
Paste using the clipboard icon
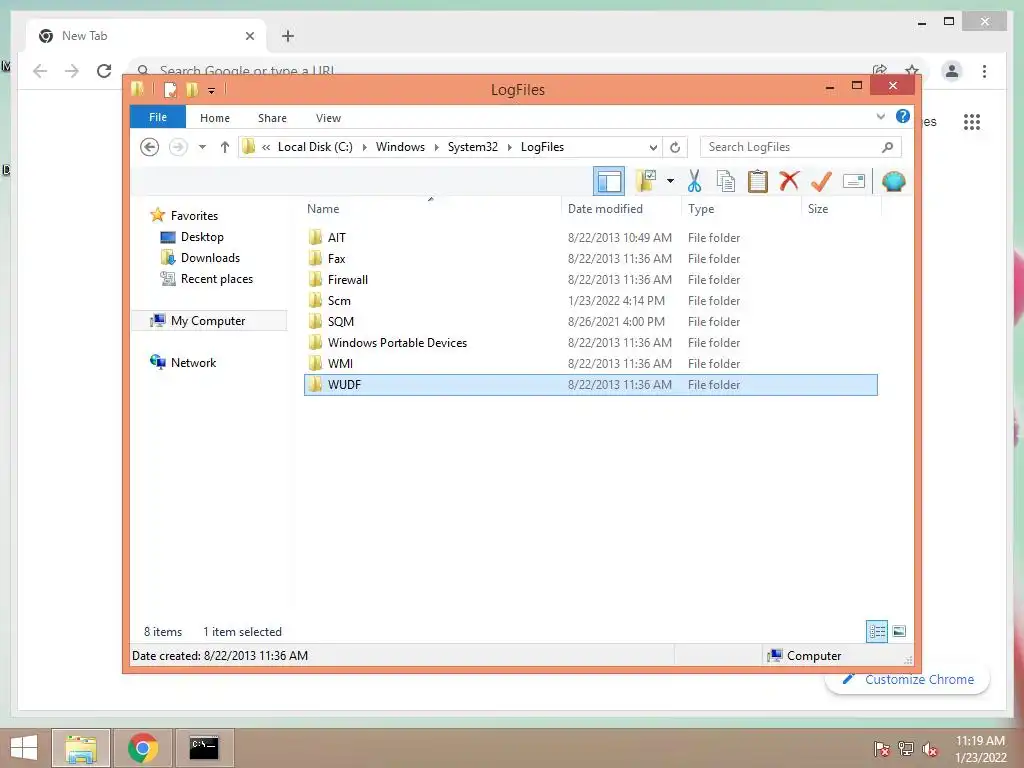pos(758,181)
